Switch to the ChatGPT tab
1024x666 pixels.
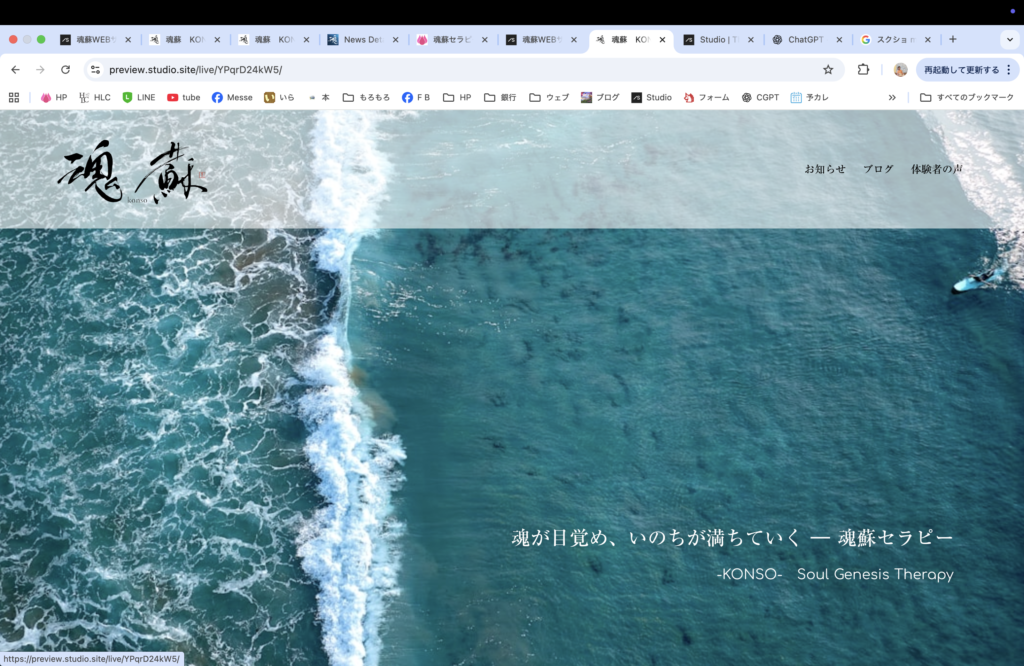point(803,40)
